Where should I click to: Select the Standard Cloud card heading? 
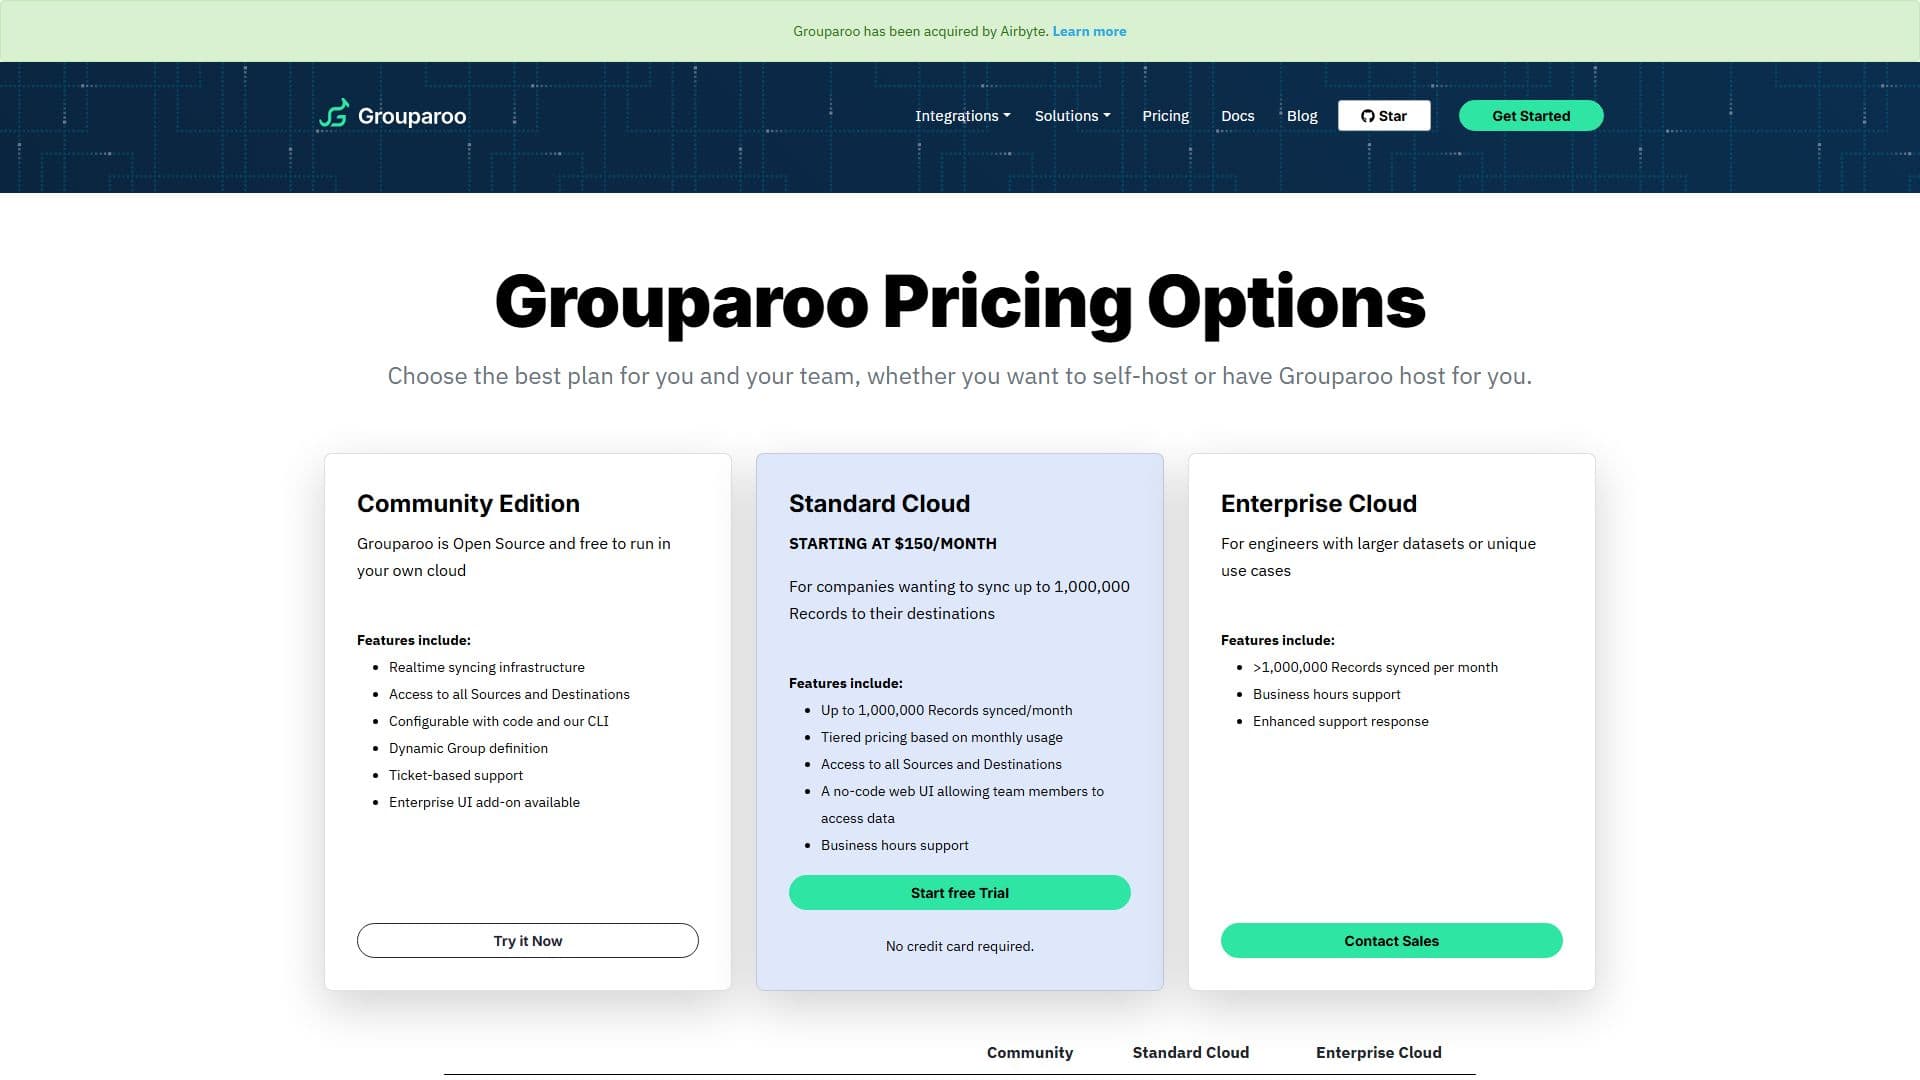(879, 503)
